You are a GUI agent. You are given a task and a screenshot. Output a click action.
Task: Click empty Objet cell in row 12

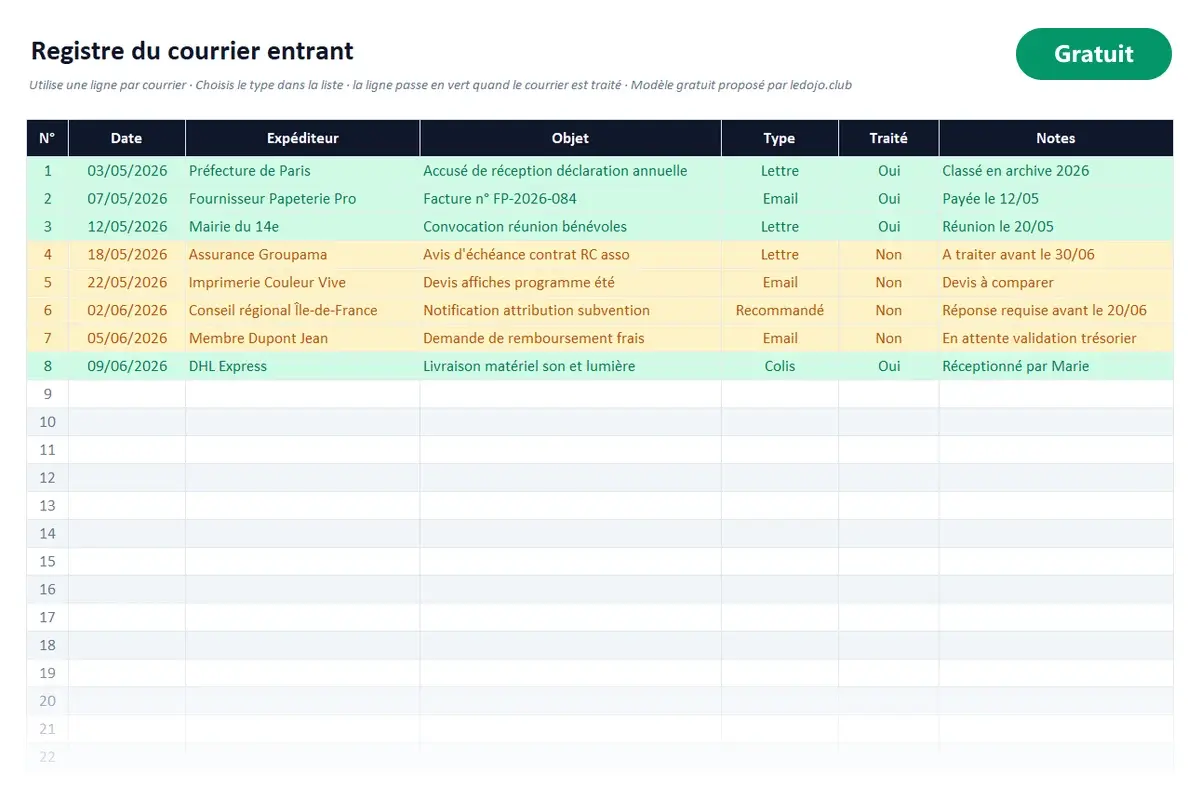[570, 479]
